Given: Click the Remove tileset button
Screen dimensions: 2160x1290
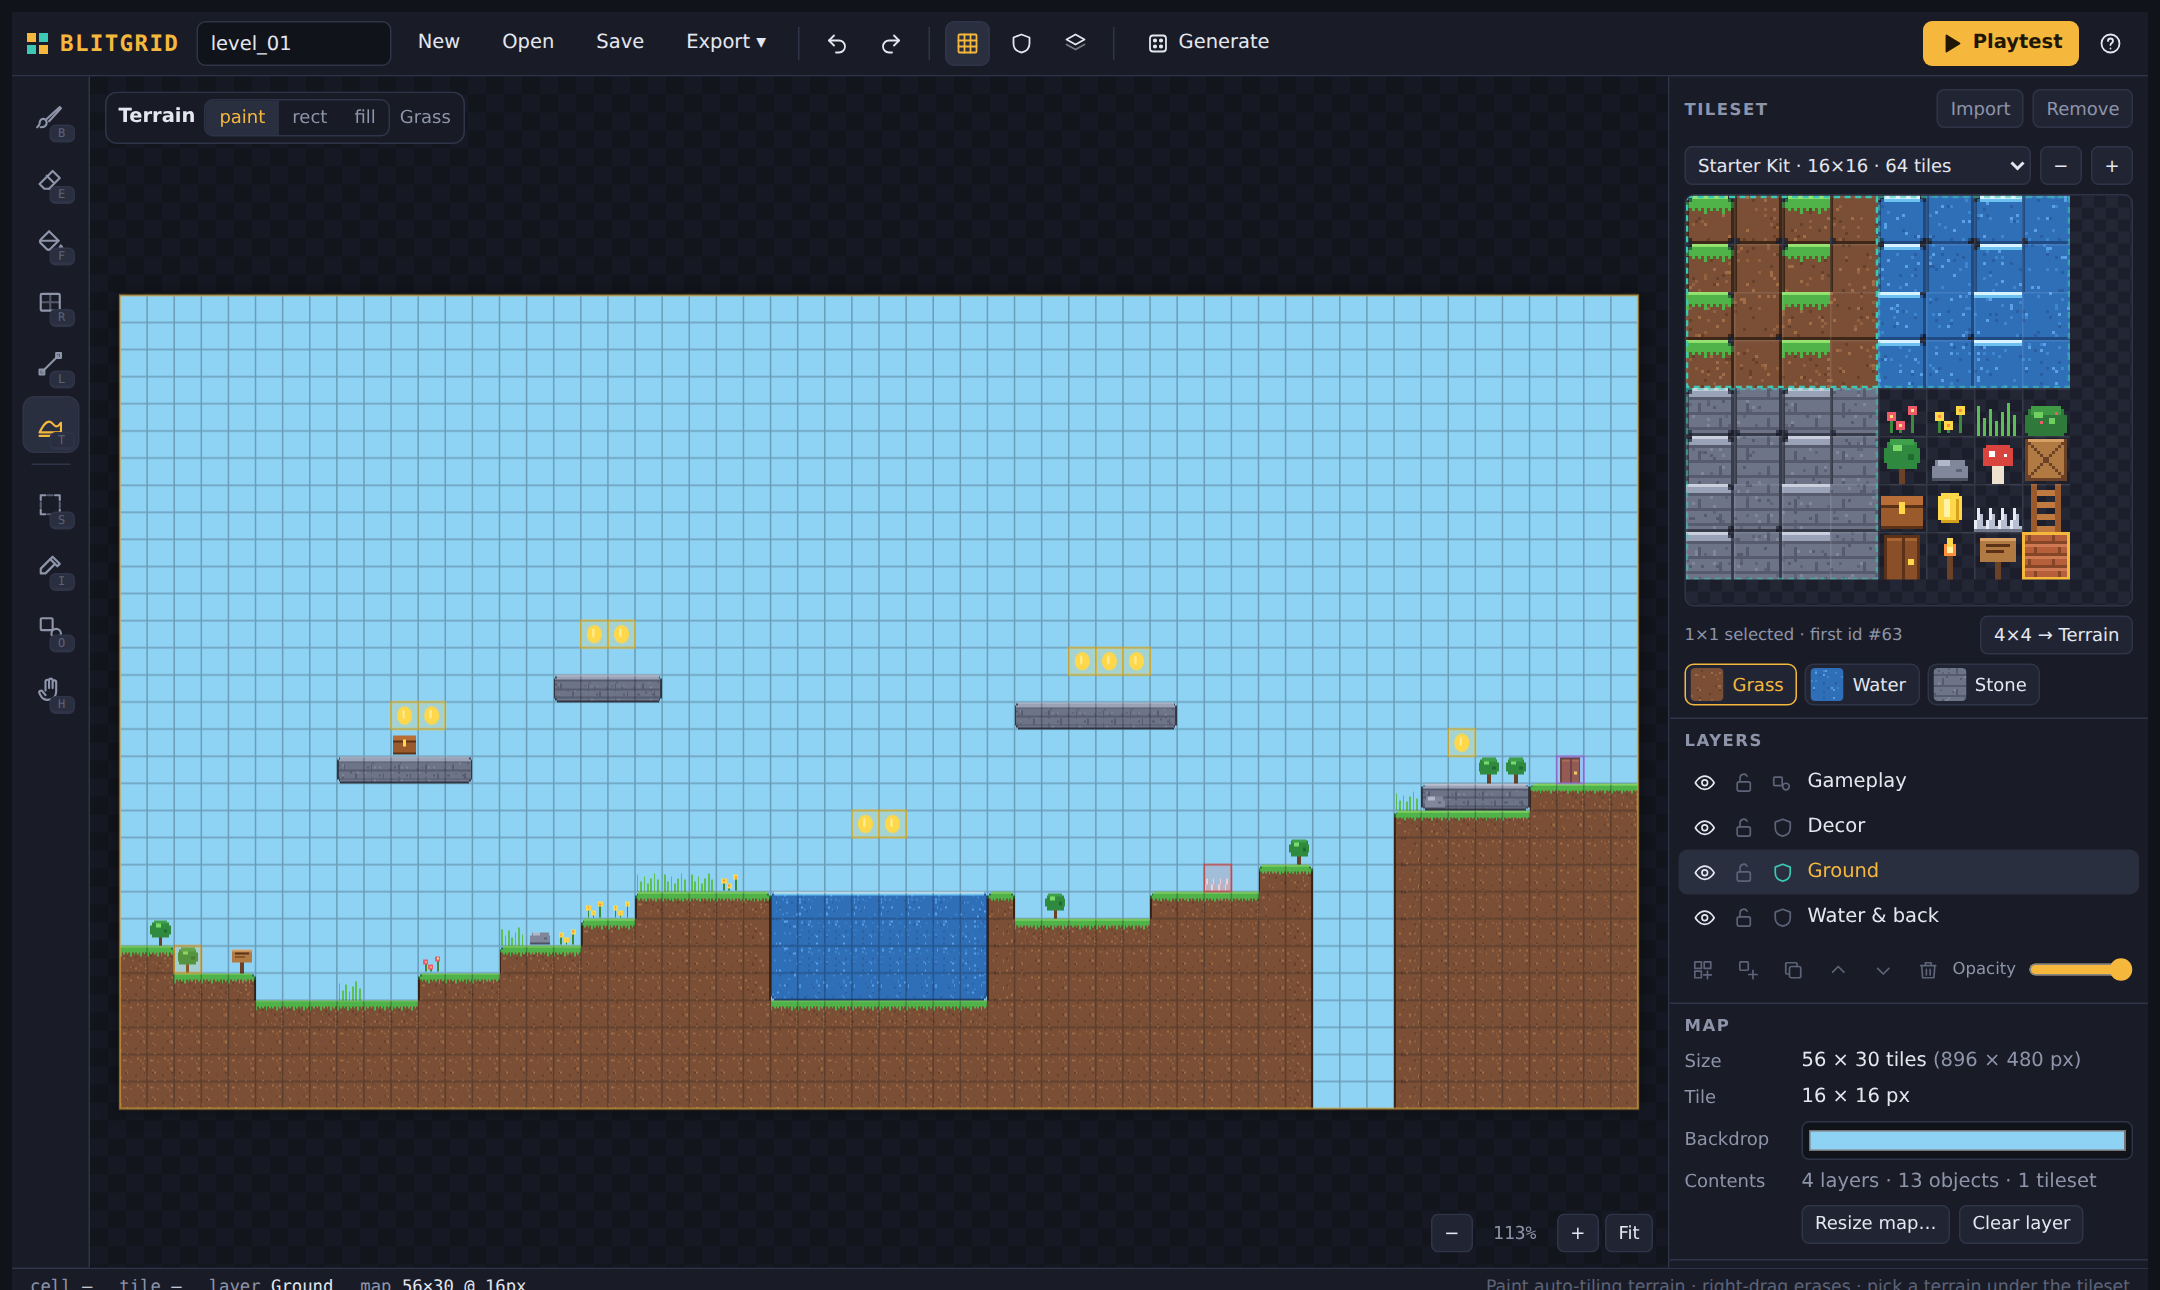Looking at the screenshot, I should point(2082,109).
